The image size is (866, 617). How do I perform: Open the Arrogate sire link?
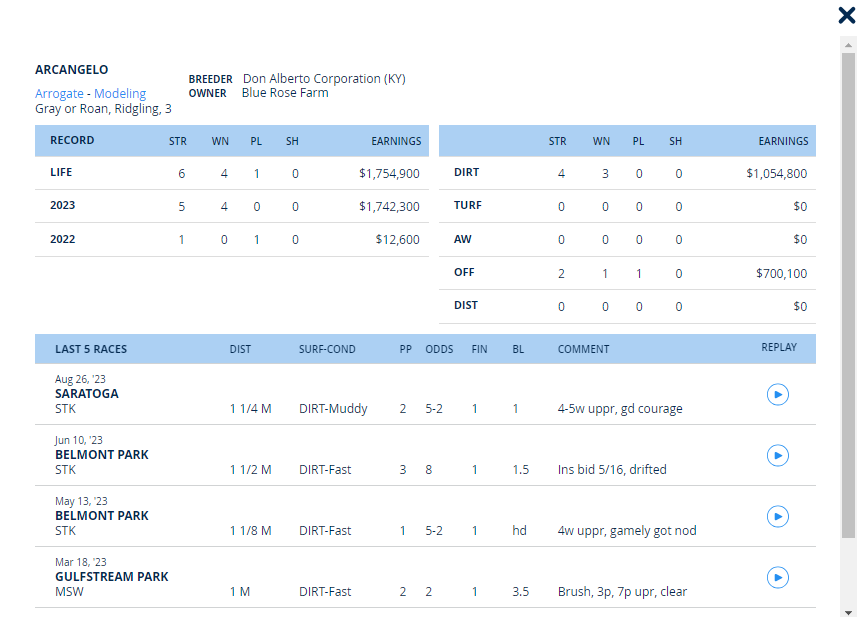59,93
